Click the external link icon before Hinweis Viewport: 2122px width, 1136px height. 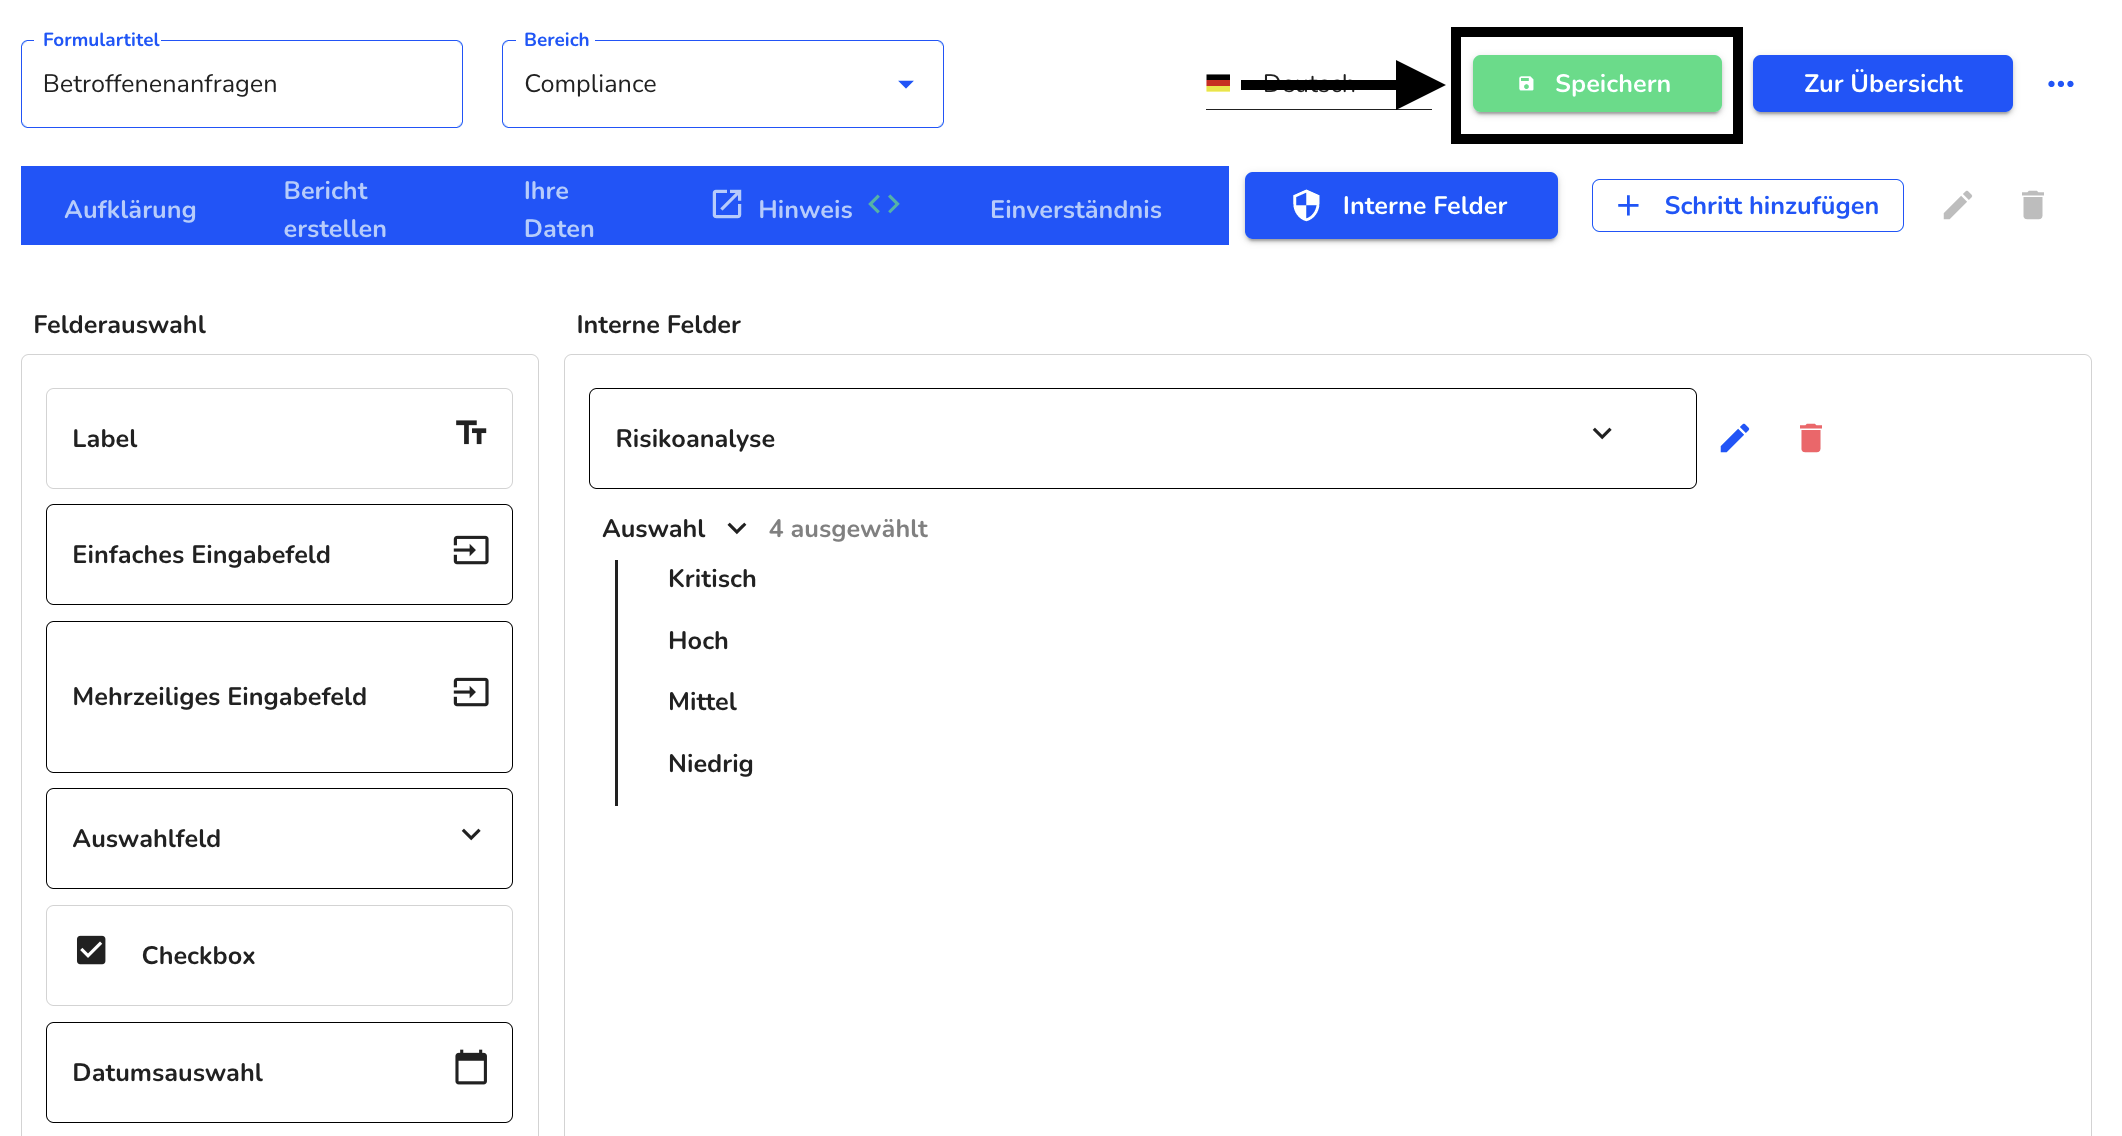click(x=727, y=204)
